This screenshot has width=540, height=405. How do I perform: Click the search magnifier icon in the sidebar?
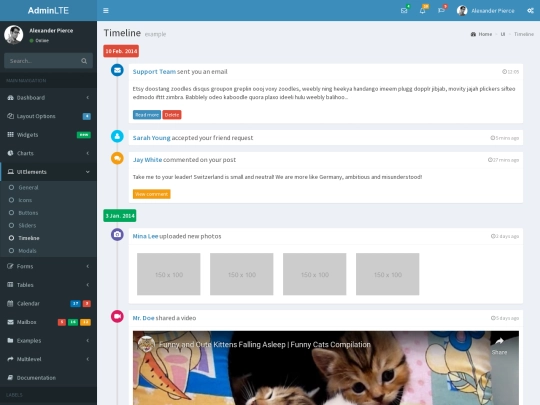tap(84, 61)
